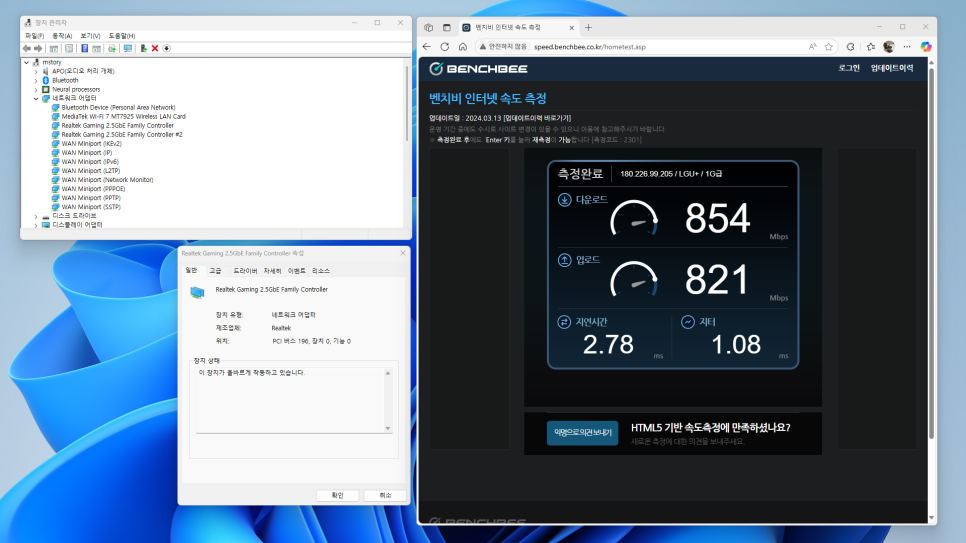Screen dimensions: 966x543
Task: Click the red X uninstall device icon
Action: click(155, 48)
